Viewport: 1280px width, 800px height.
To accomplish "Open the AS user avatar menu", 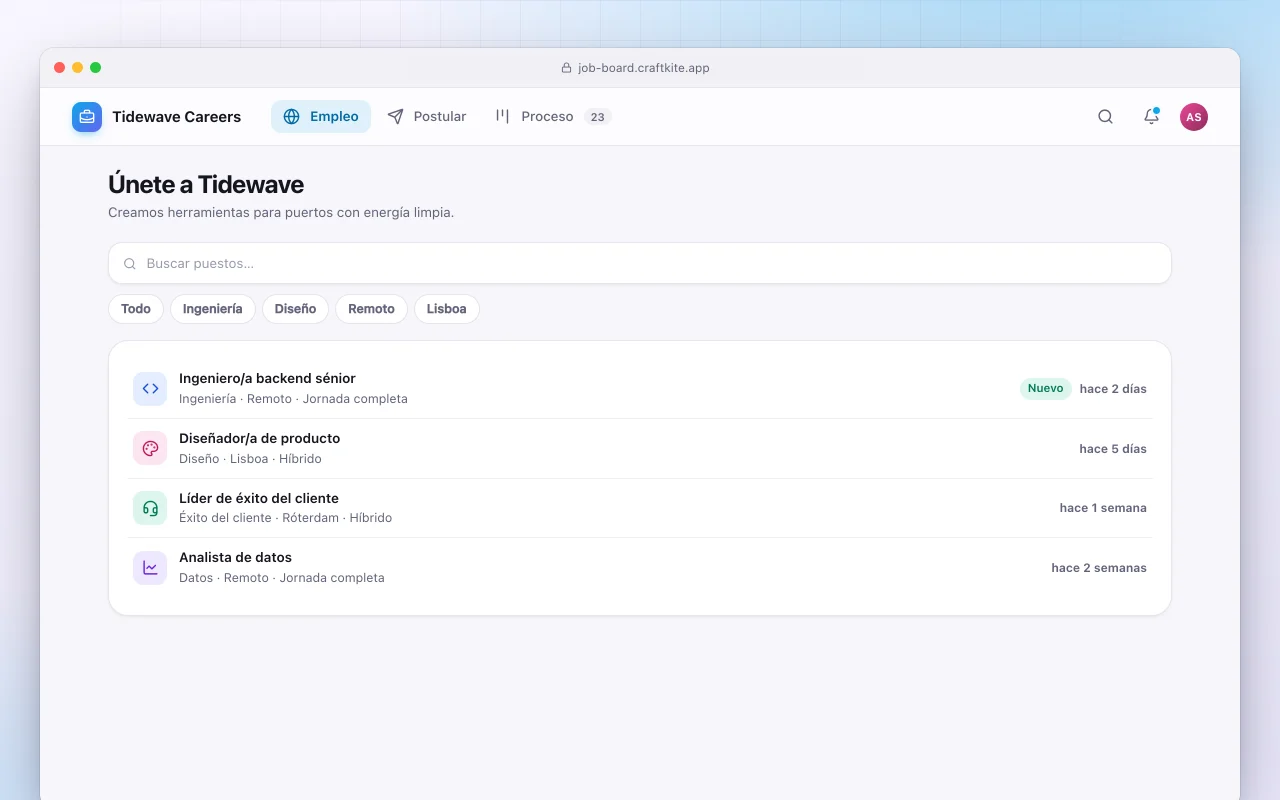I will point(1194,117).
